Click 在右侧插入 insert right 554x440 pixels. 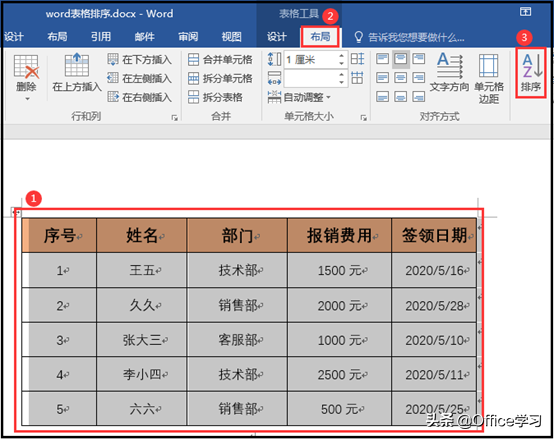[140, 97]
